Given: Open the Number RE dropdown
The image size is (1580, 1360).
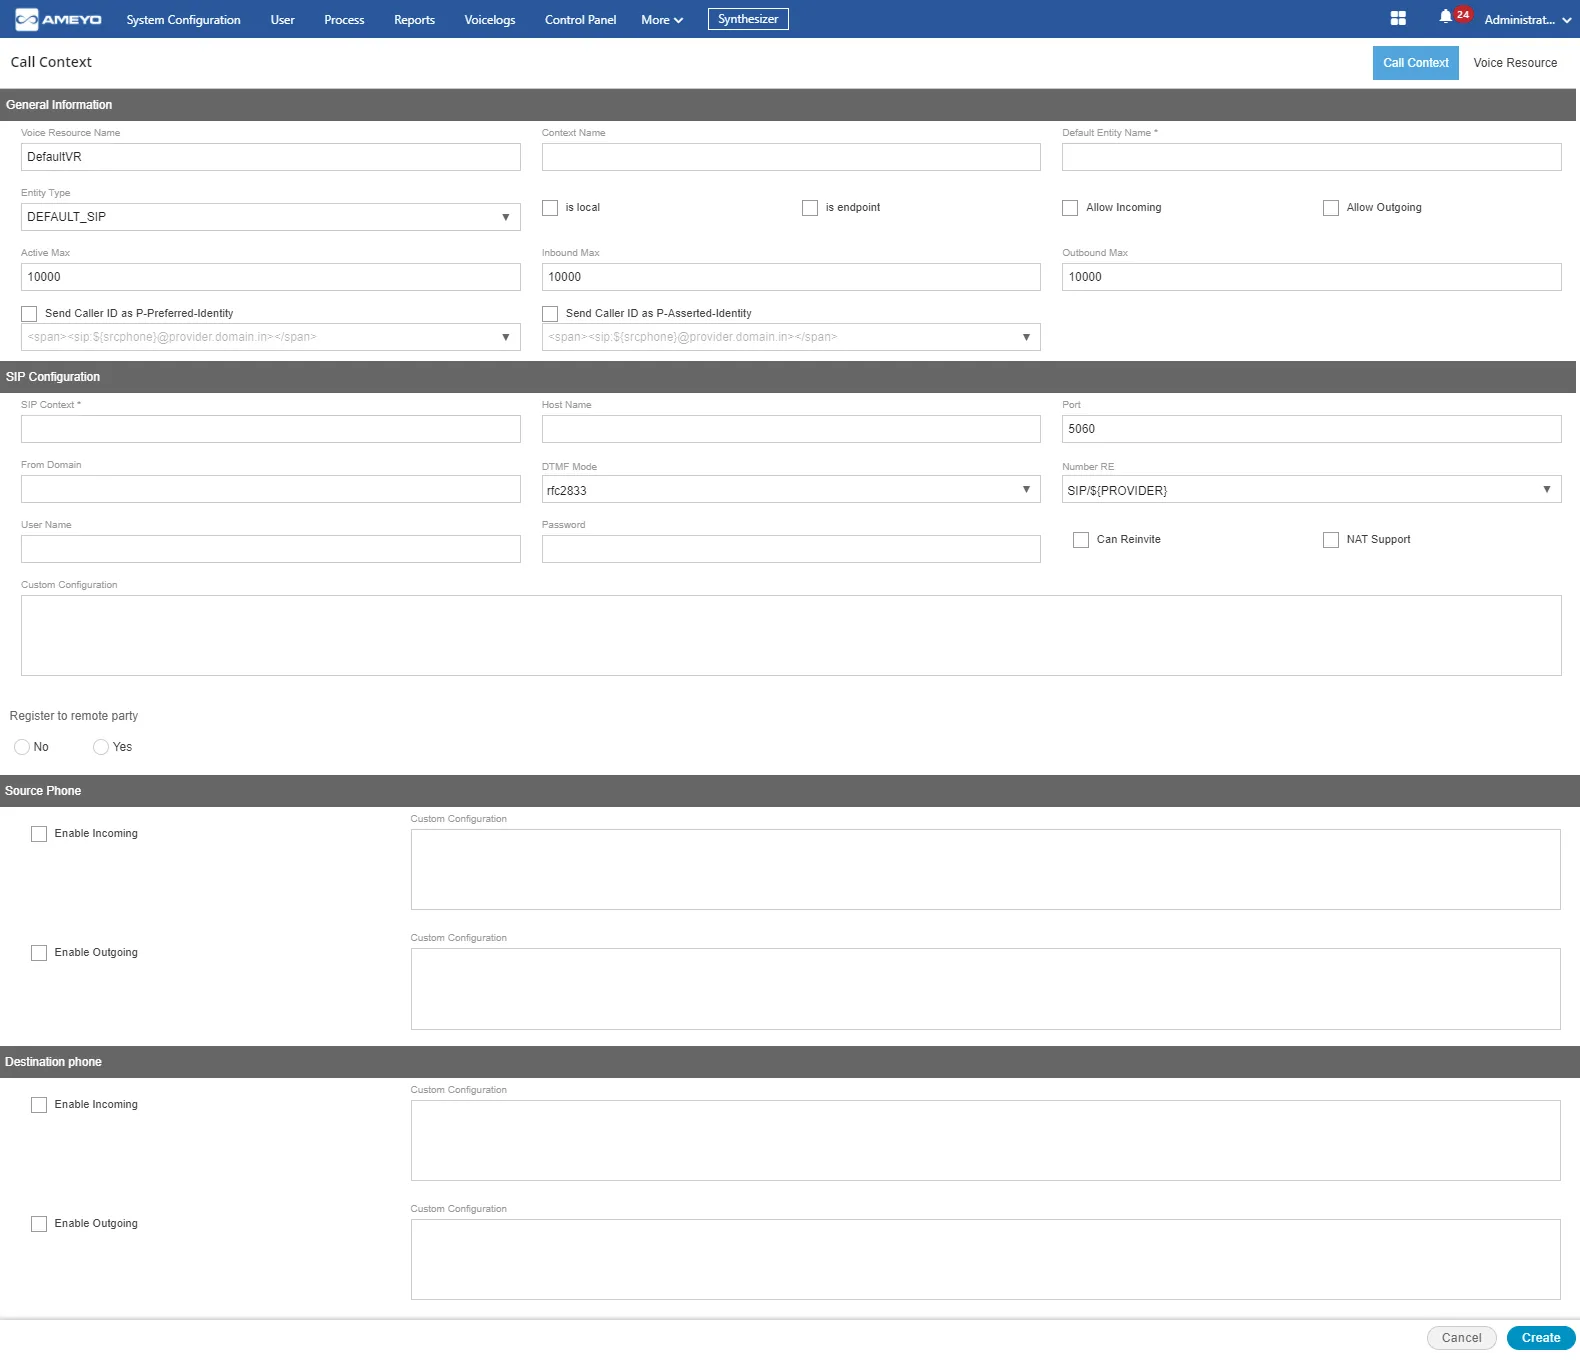Looking at the screenshot, I should tap(1311, 490).
